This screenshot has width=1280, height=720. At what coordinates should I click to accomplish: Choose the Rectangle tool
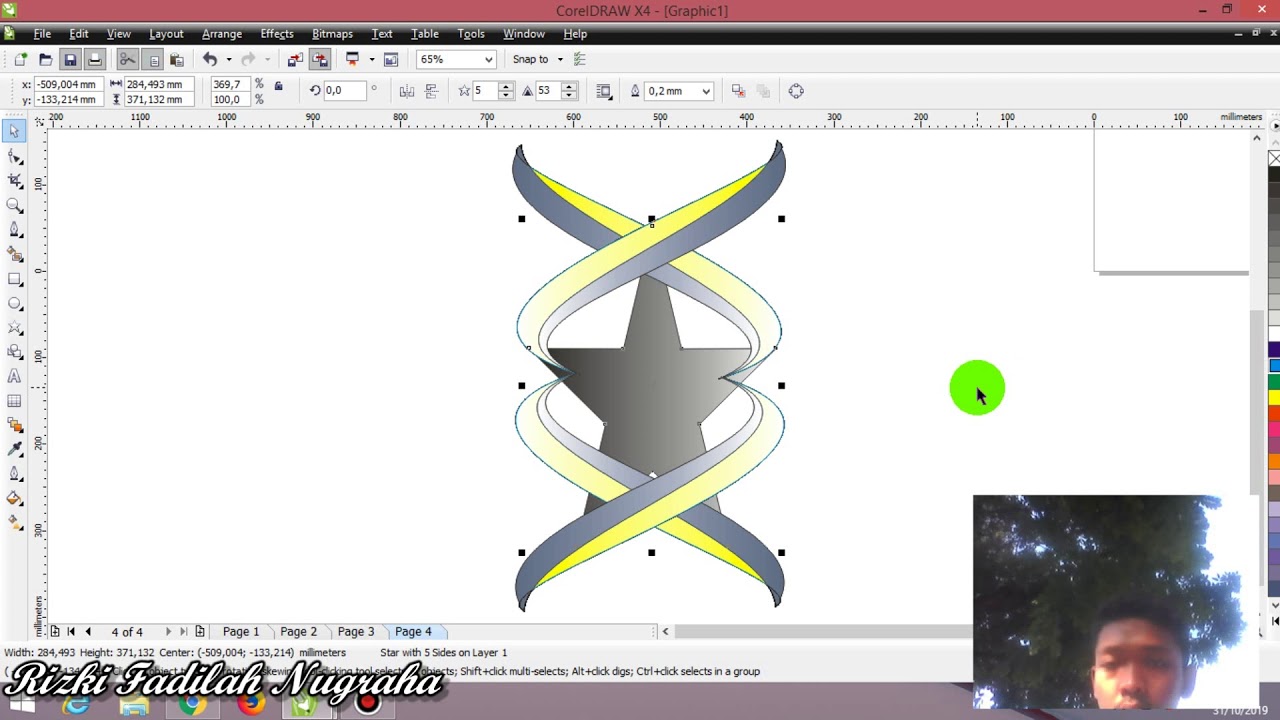pyautogui.click(x=14, y=279)
